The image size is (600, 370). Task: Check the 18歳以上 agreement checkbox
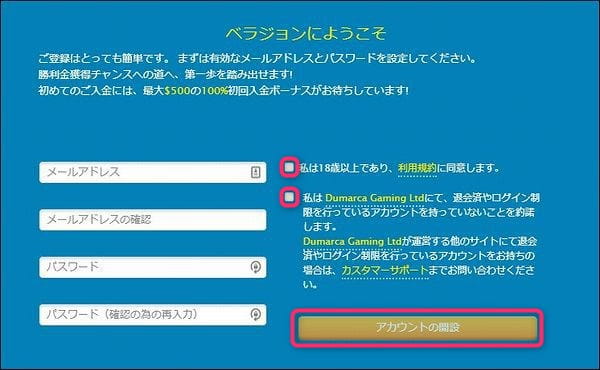point(289,167)
